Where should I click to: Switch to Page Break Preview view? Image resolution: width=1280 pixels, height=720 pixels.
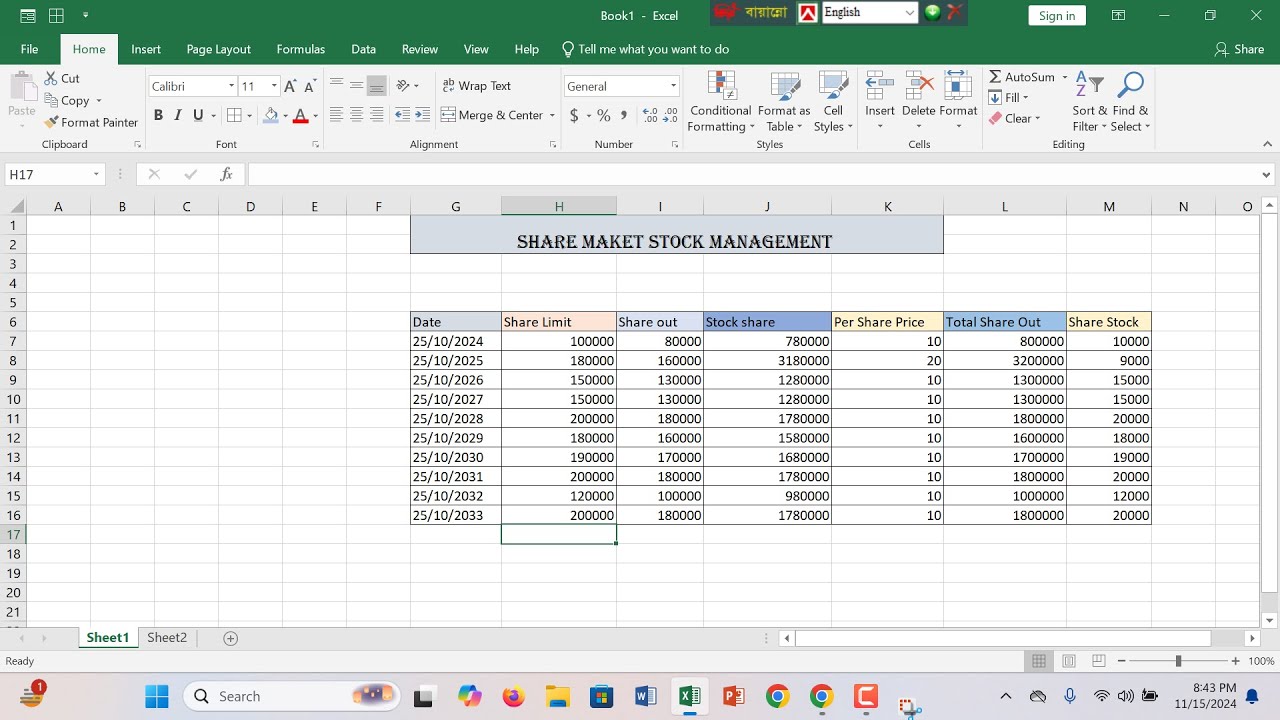click(1099, 661)
